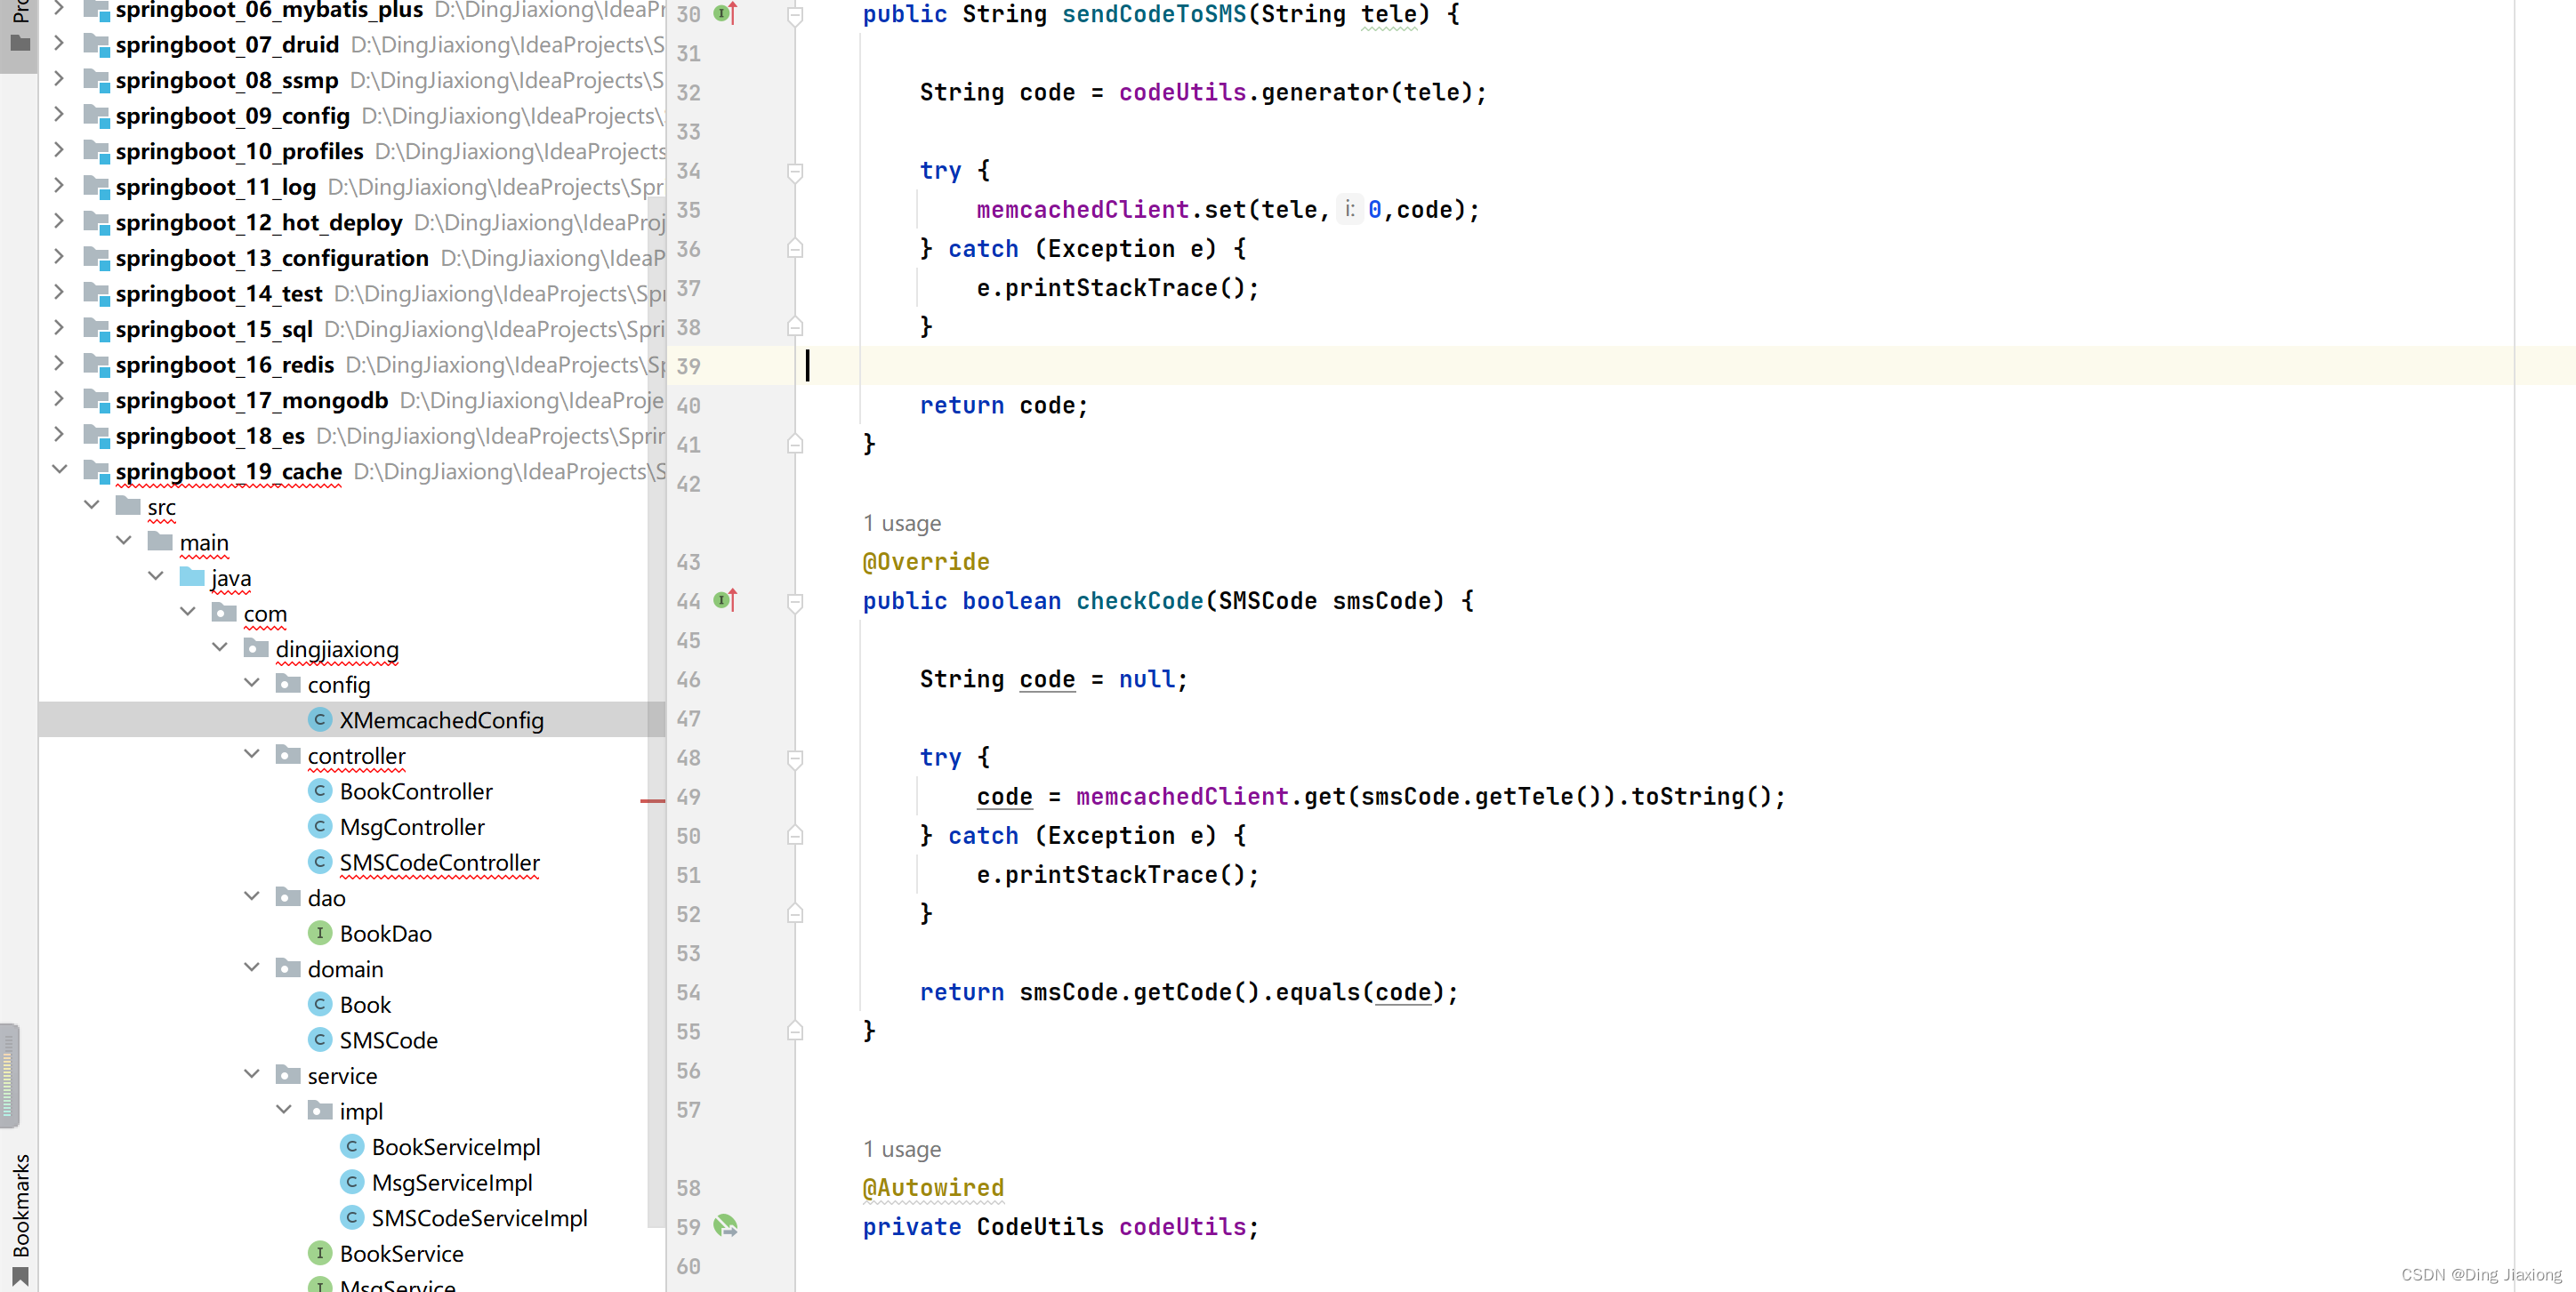The height and width of the screenshot is (1292, 2576).
Task: Collapse the code fold at line 34 try
Action: [795, 172]
